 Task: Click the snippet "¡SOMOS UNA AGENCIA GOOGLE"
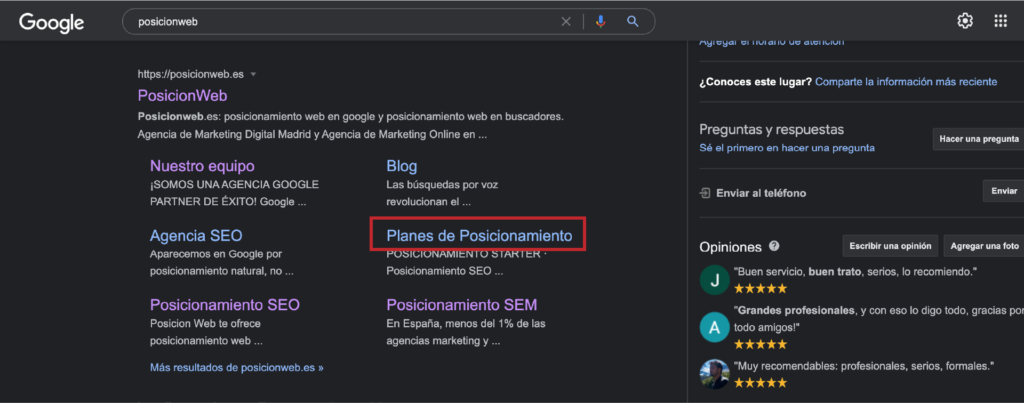tap(234, 185)
